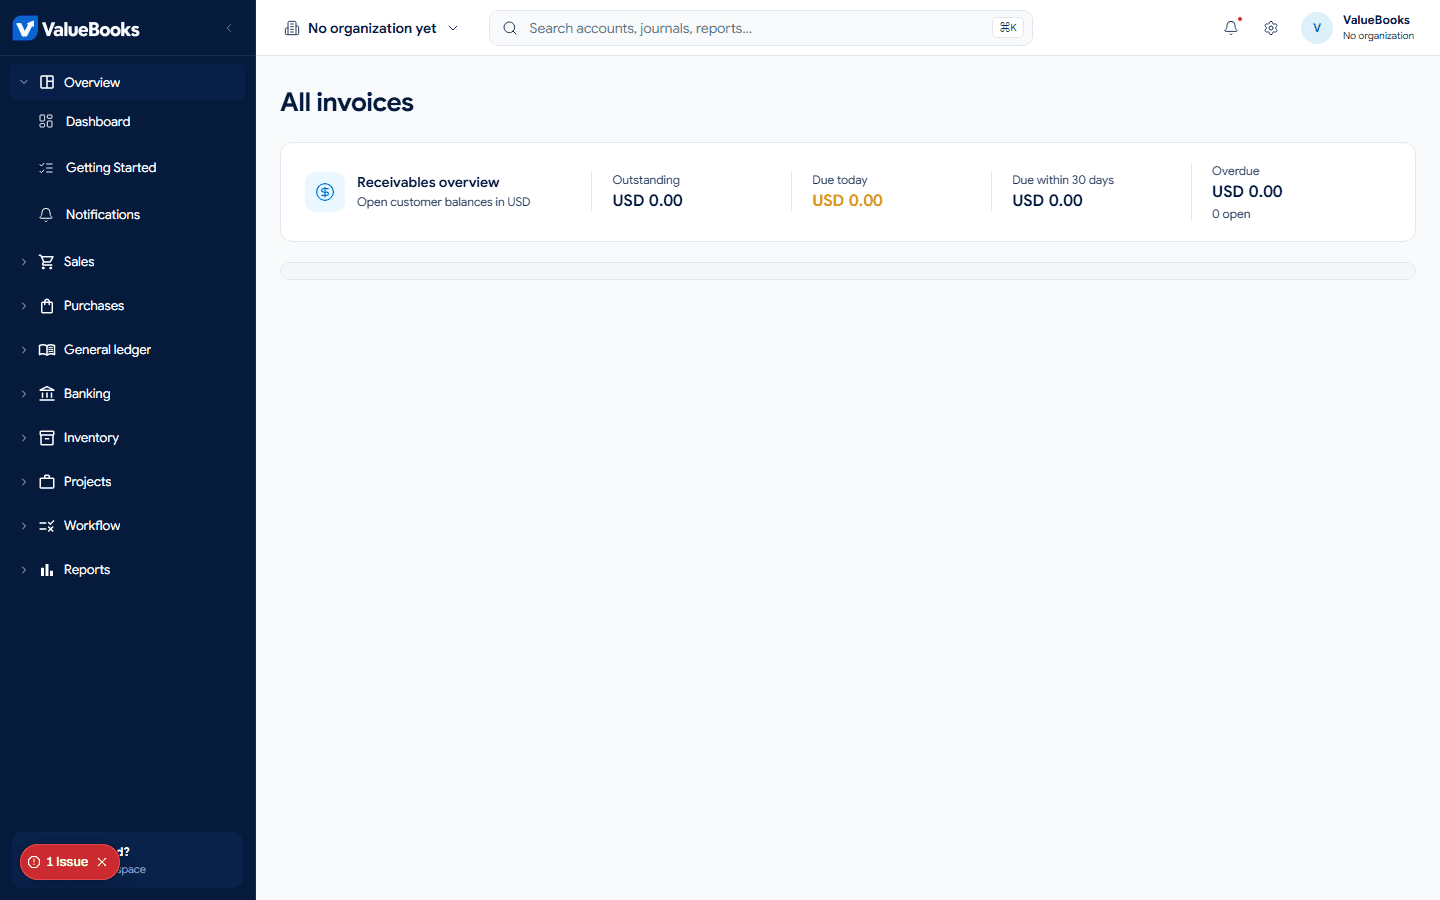Click the Workflow icon in the sidebar
This screenshot has height=900, width=1440.
tap(47, 526)
